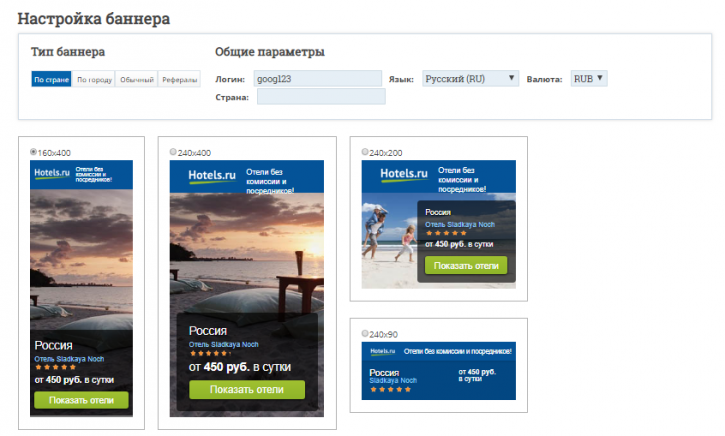Click star rating in the 240x90 banner
Image resolution: width=725 pixels, height=436 pixels.
tap(390, 389)
